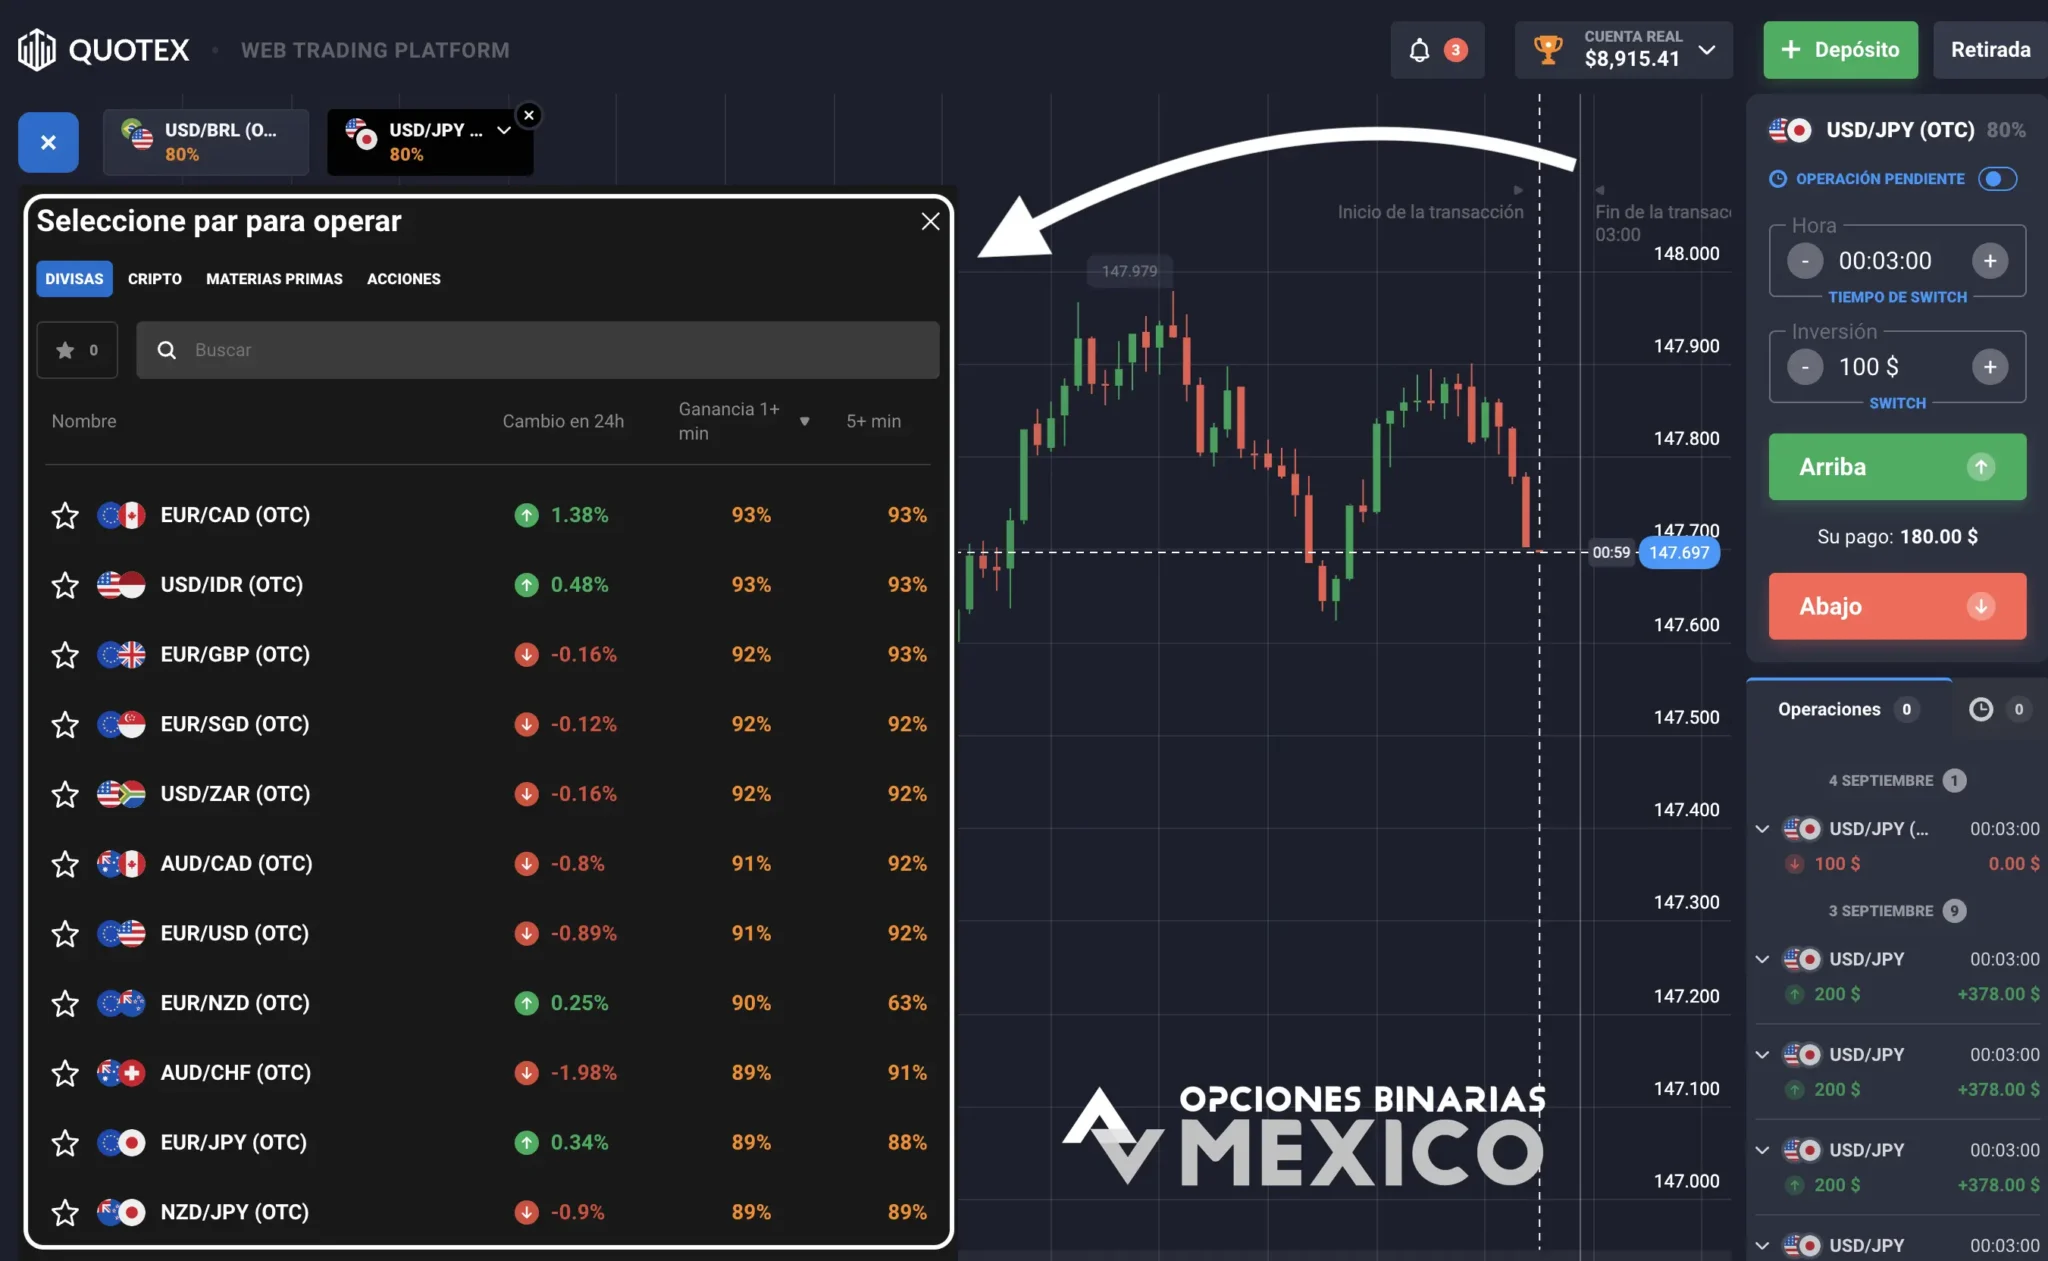Favorite AUD/CAD (OTC) with its star
Viewport: 2048px width, 1261px height.
[65, 864]
